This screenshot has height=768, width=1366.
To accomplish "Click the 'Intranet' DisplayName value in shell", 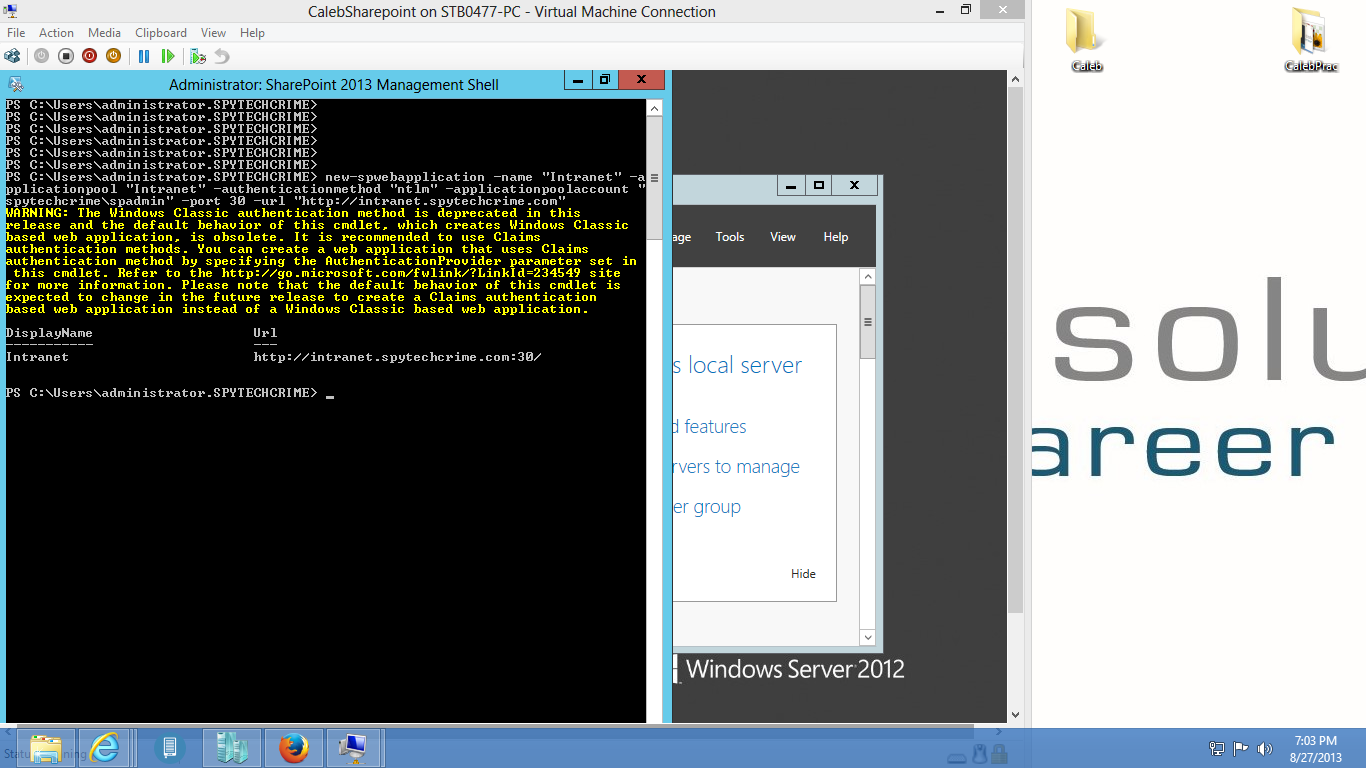I will 37,357.
